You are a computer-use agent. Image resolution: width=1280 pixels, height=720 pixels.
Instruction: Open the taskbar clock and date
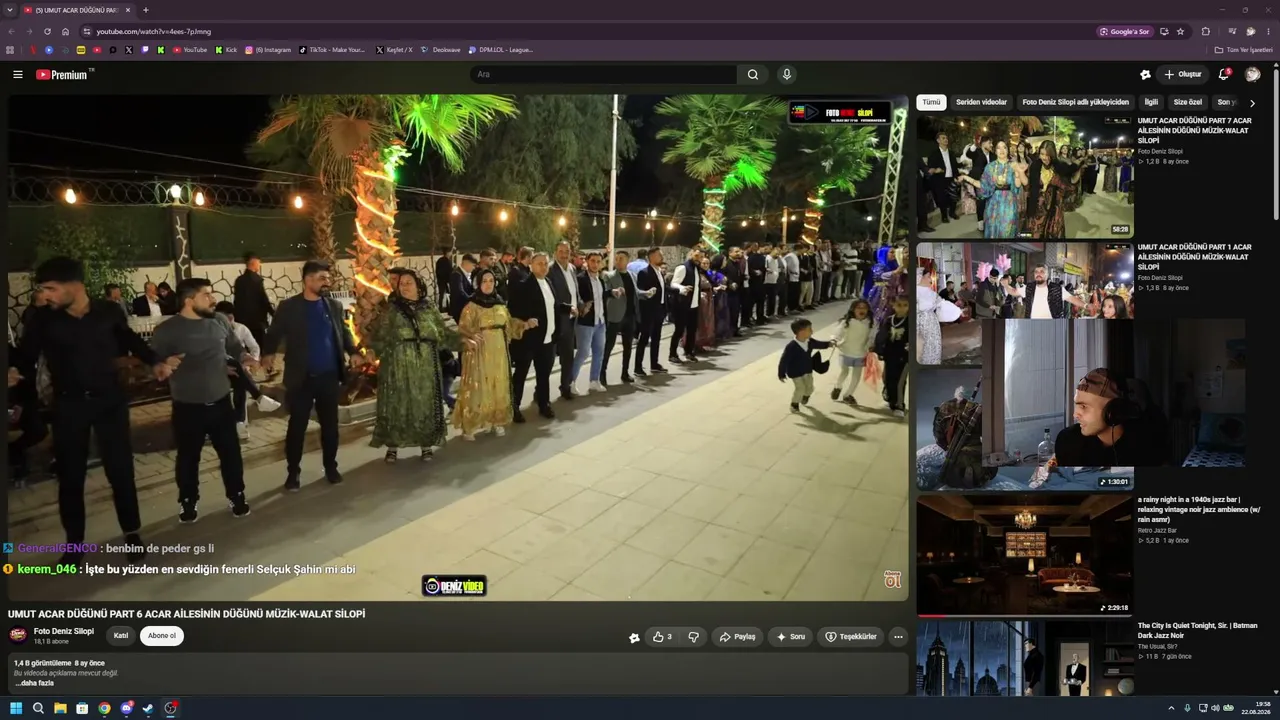point(1257,708)
